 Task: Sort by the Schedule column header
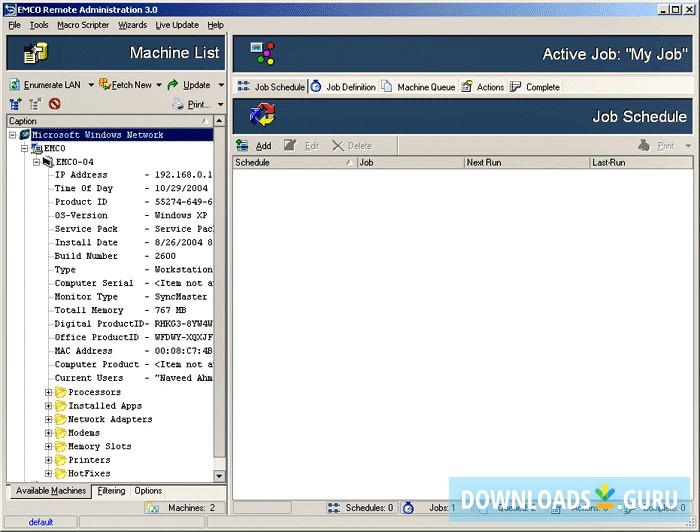tap(295, 162)
